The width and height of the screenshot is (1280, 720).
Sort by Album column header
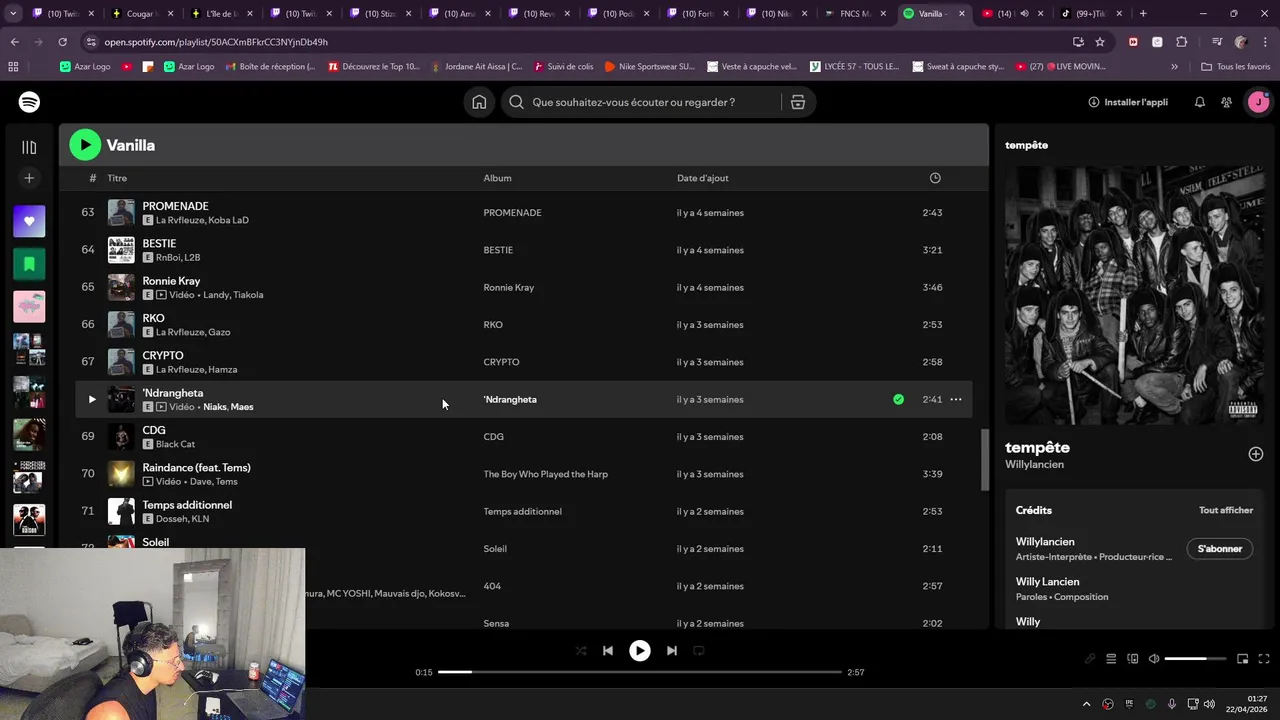497,178
